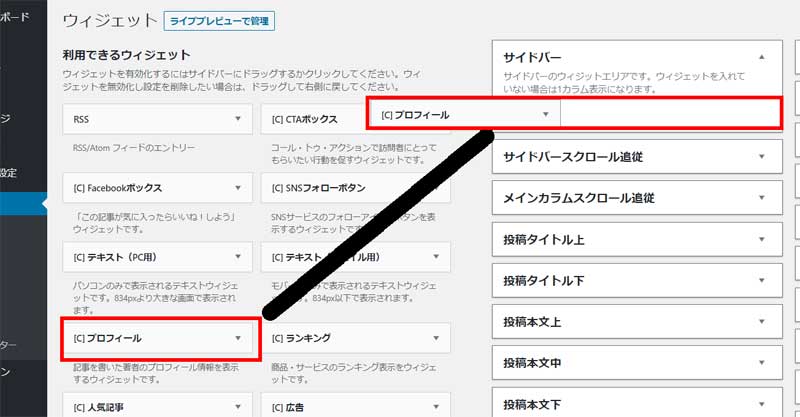Open the 投稿本文中 widget area

762,364
